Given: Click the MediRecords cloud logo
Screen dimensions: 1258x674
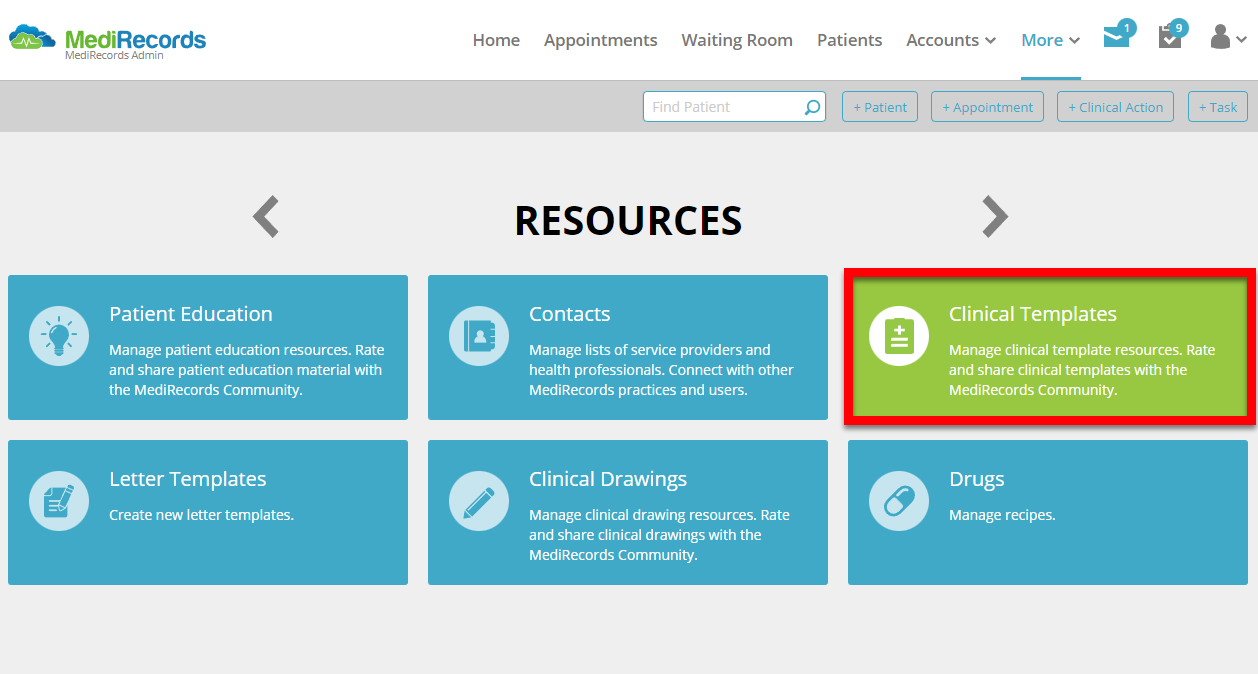Looking at the screenshot, I should [32, 39].
